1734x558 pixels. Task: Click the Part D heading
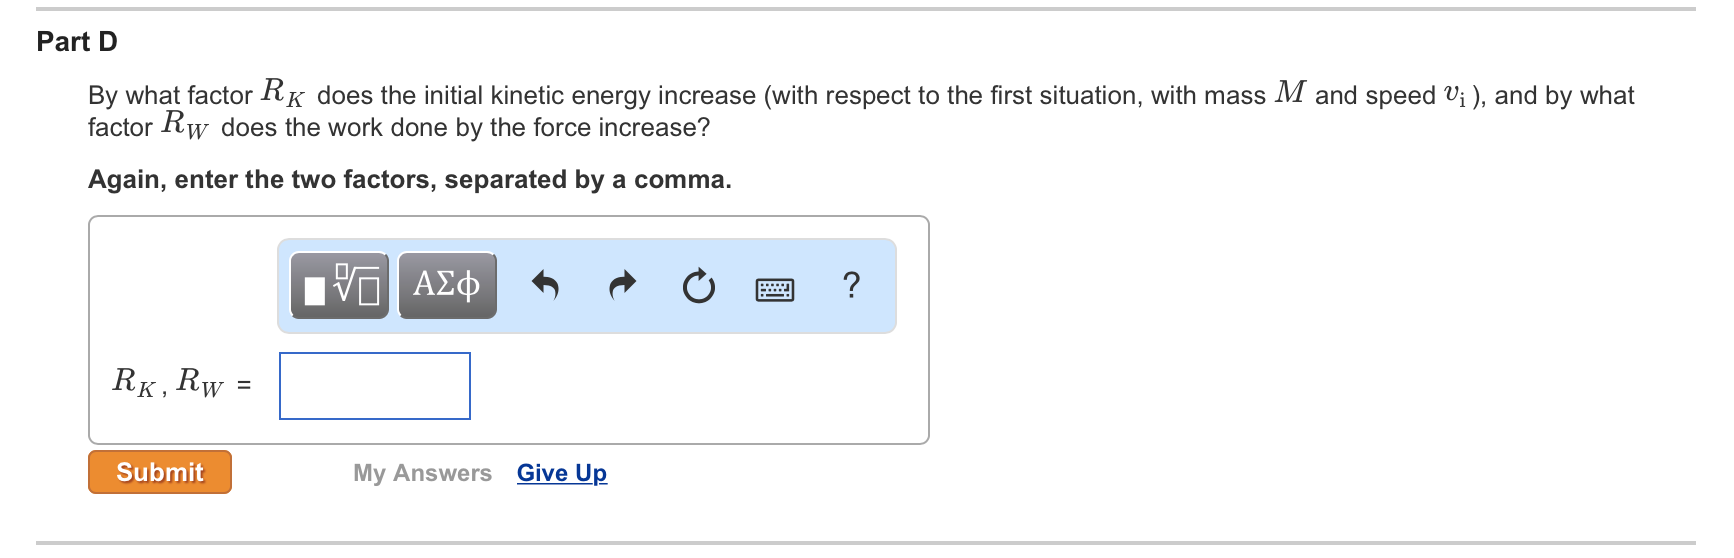[x=77, y=42]
